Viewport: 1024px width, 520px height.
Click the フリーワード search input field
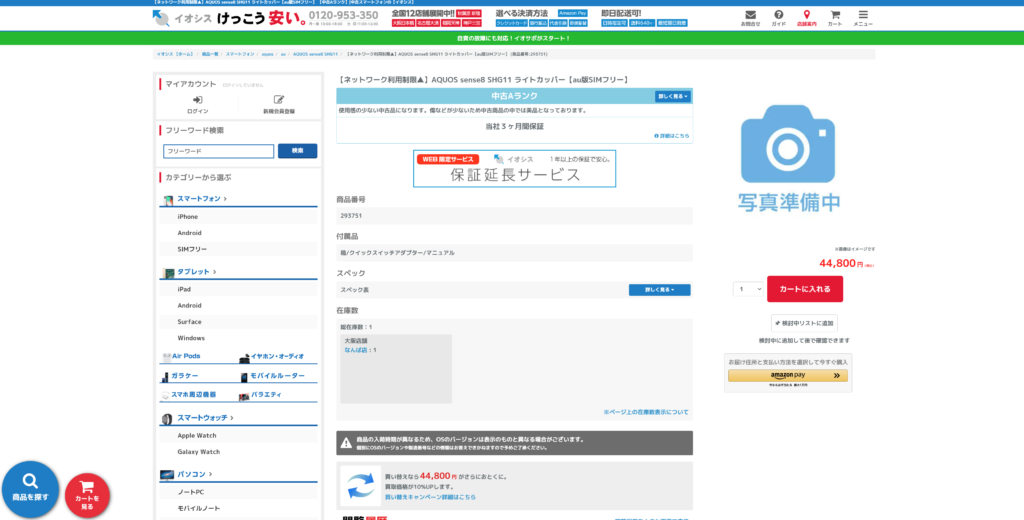[218, 151]
